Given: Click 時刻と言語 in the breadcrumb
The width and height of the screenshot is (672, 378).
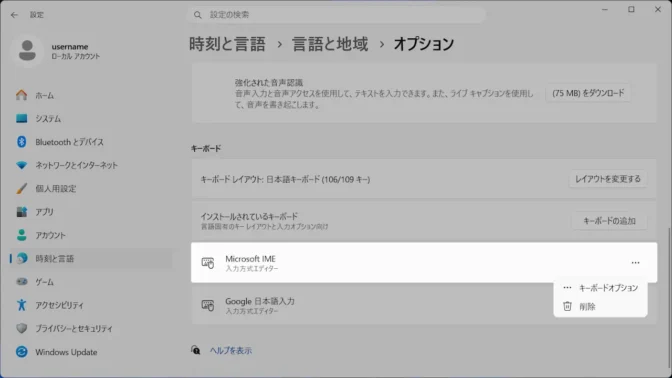Looking at the screenshot, I should pyautogui.click(x=228, y=44).
